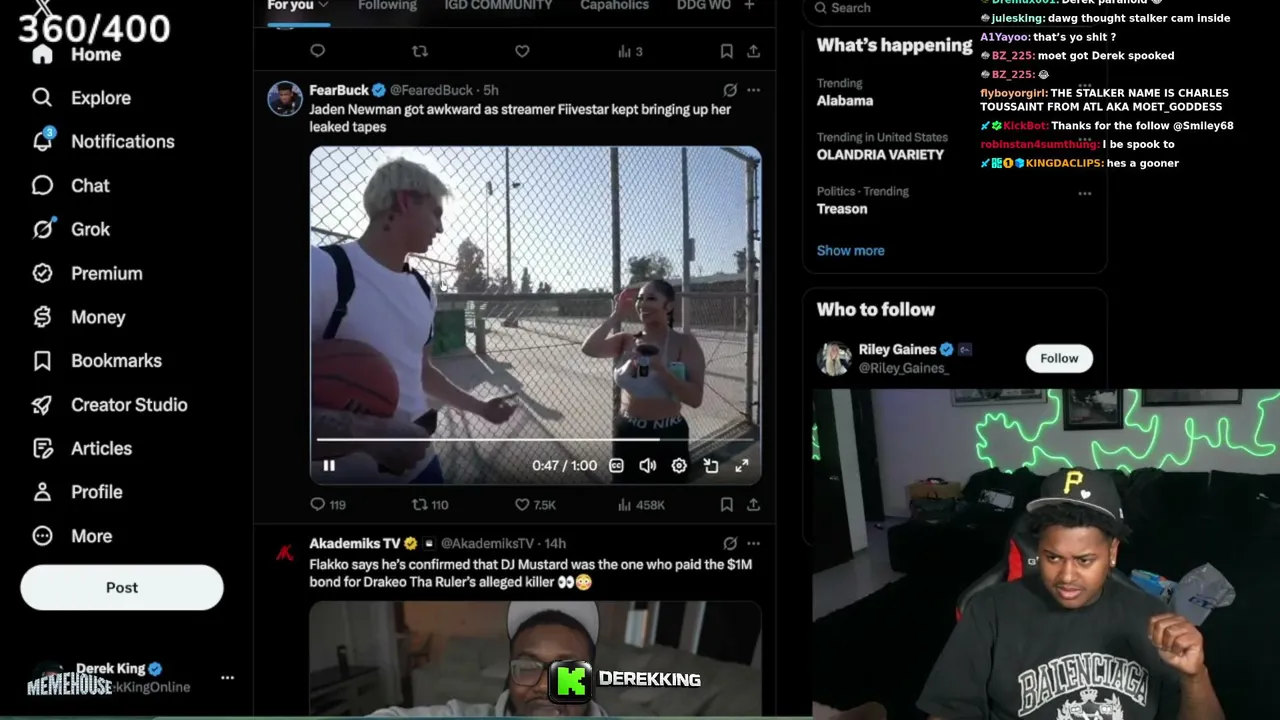
Task: Open Money in the sidebar
Action: [78, 317]
